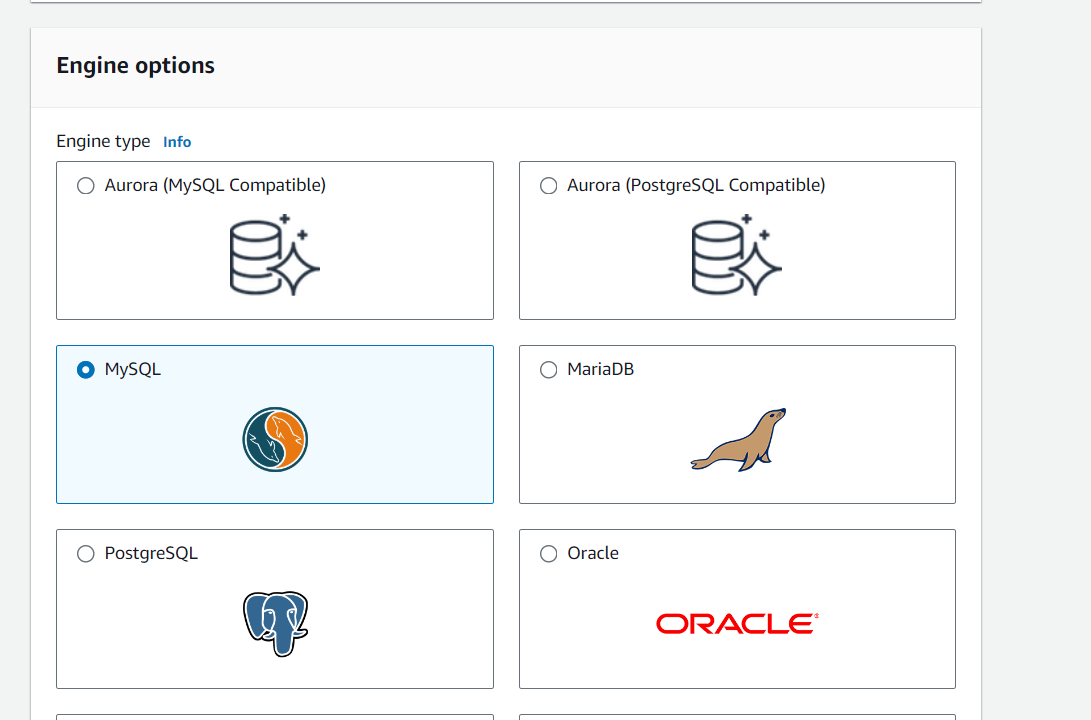1091x720 pixels.
Task: Click the MySQL dolphin logo
Action: 275,439
